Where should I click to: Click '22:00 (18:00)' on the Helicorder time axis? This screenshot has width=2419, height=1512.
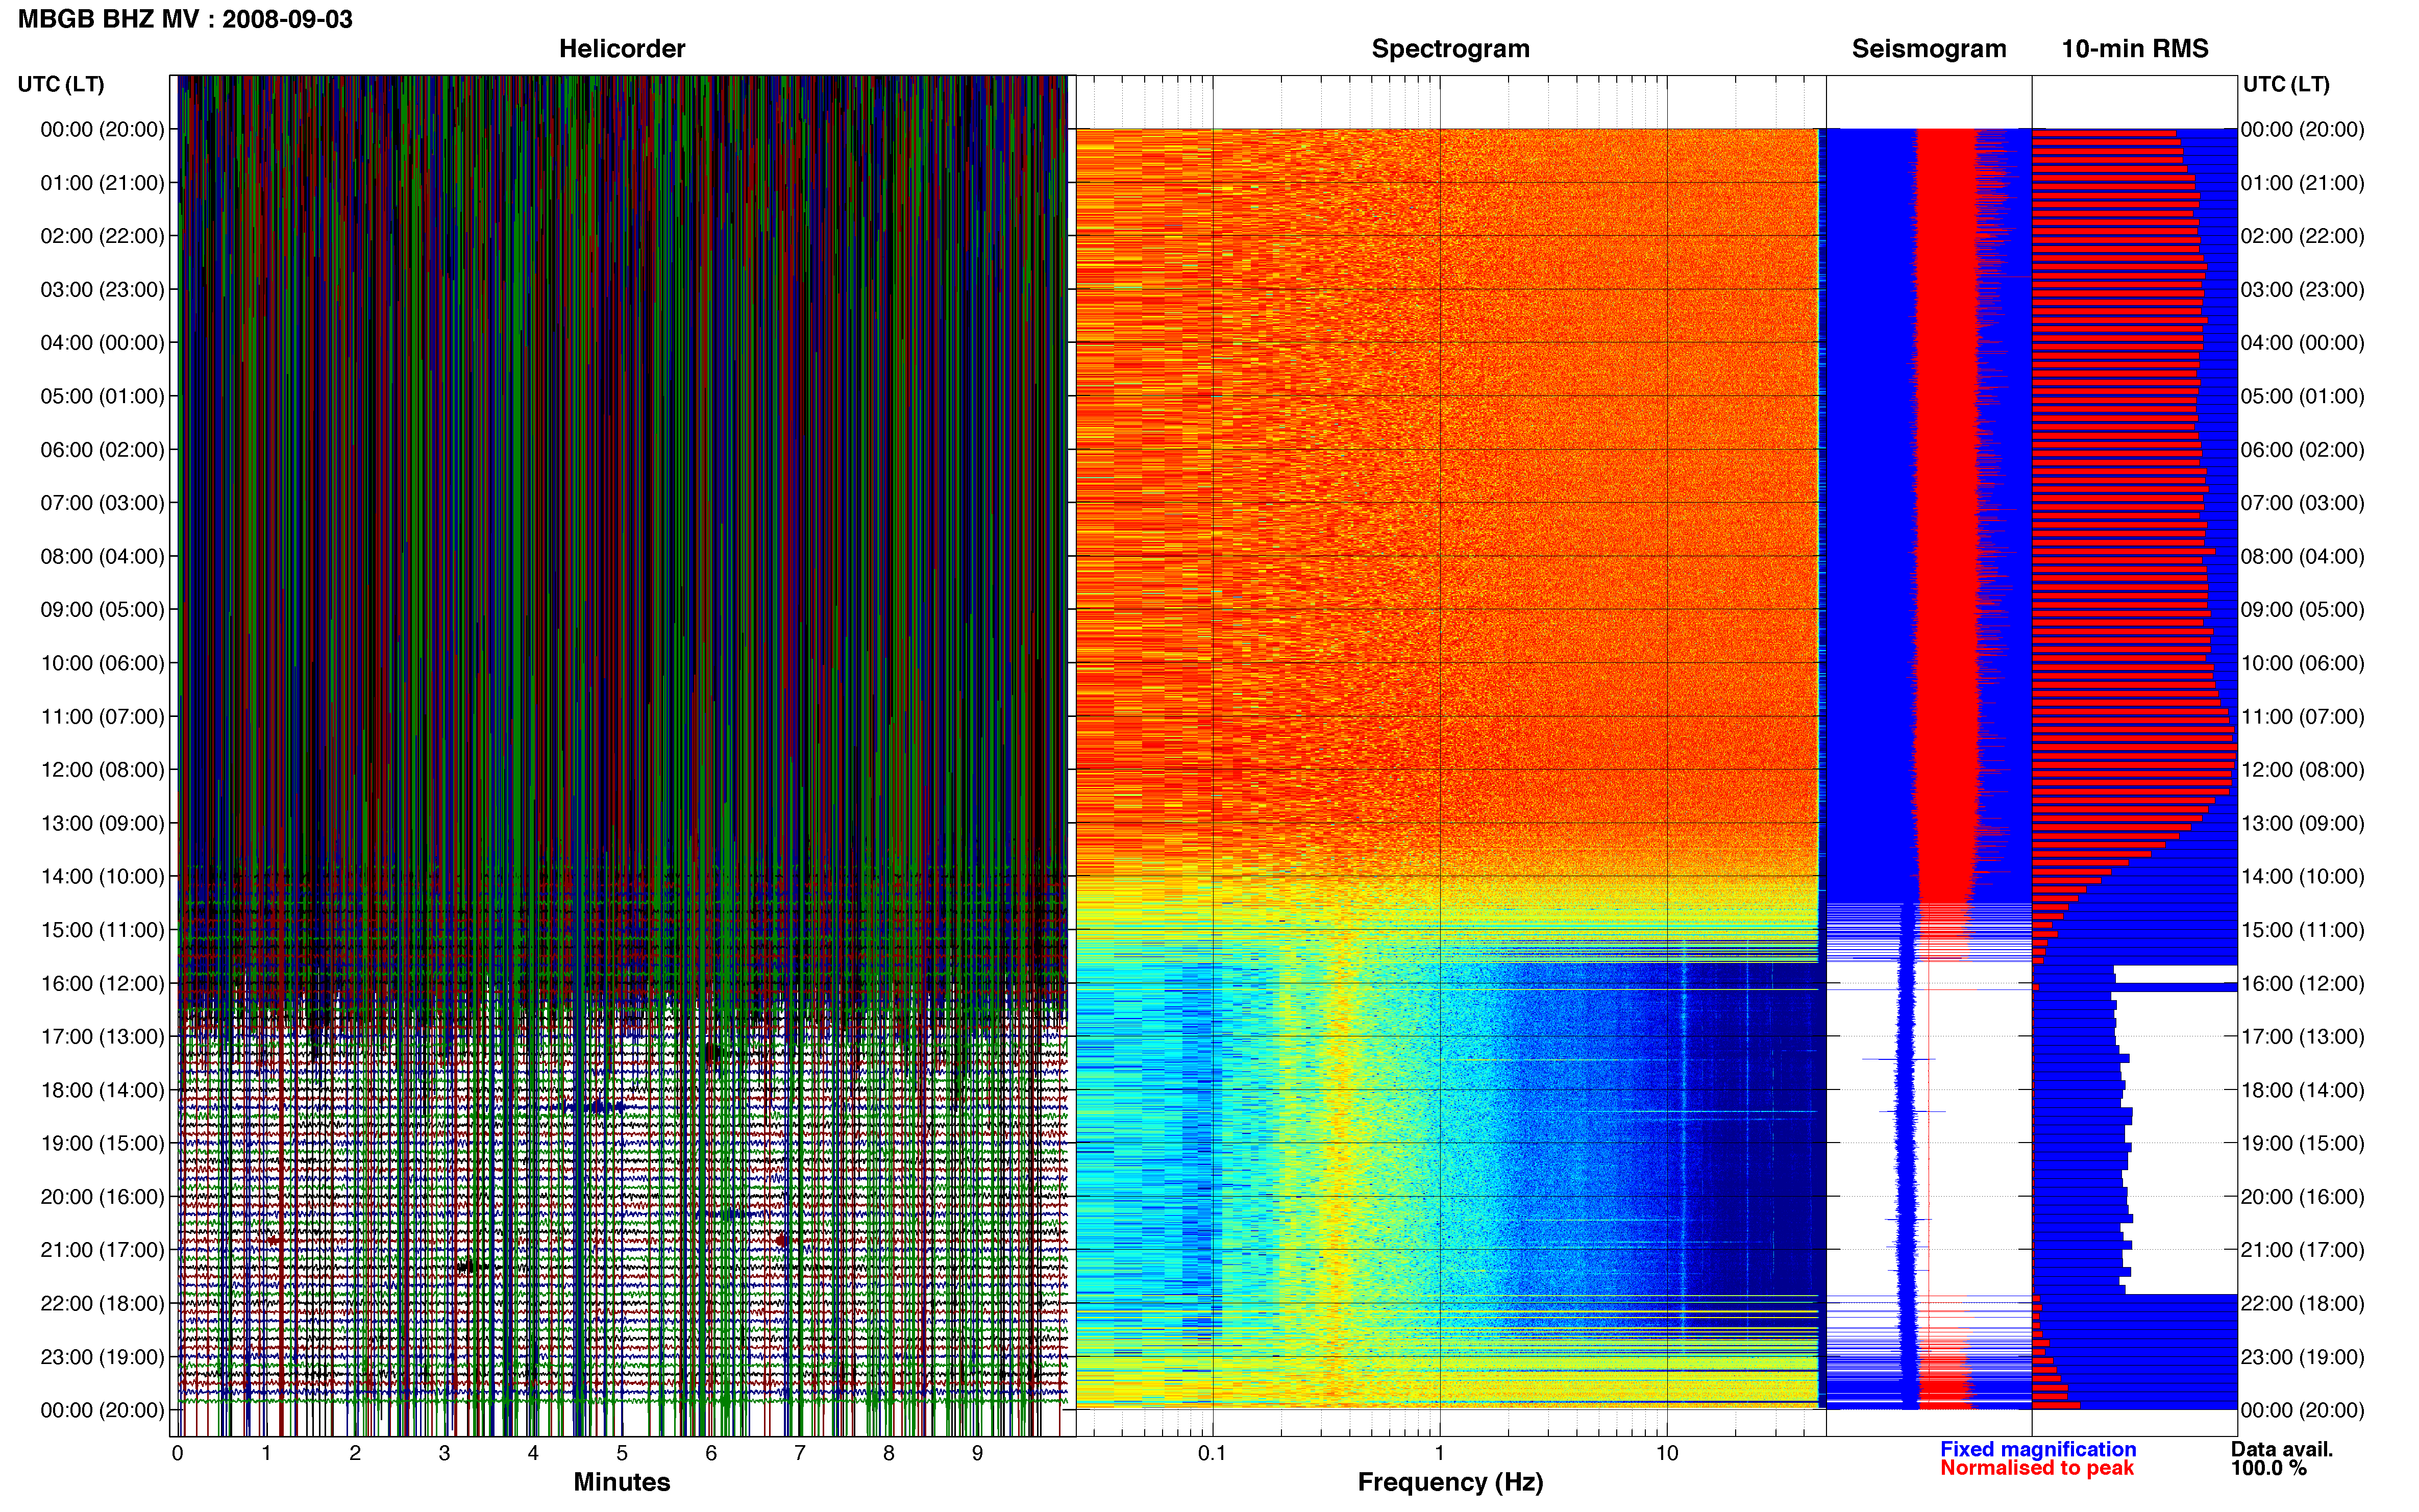pyautogui.click(x=102, y=1303)
